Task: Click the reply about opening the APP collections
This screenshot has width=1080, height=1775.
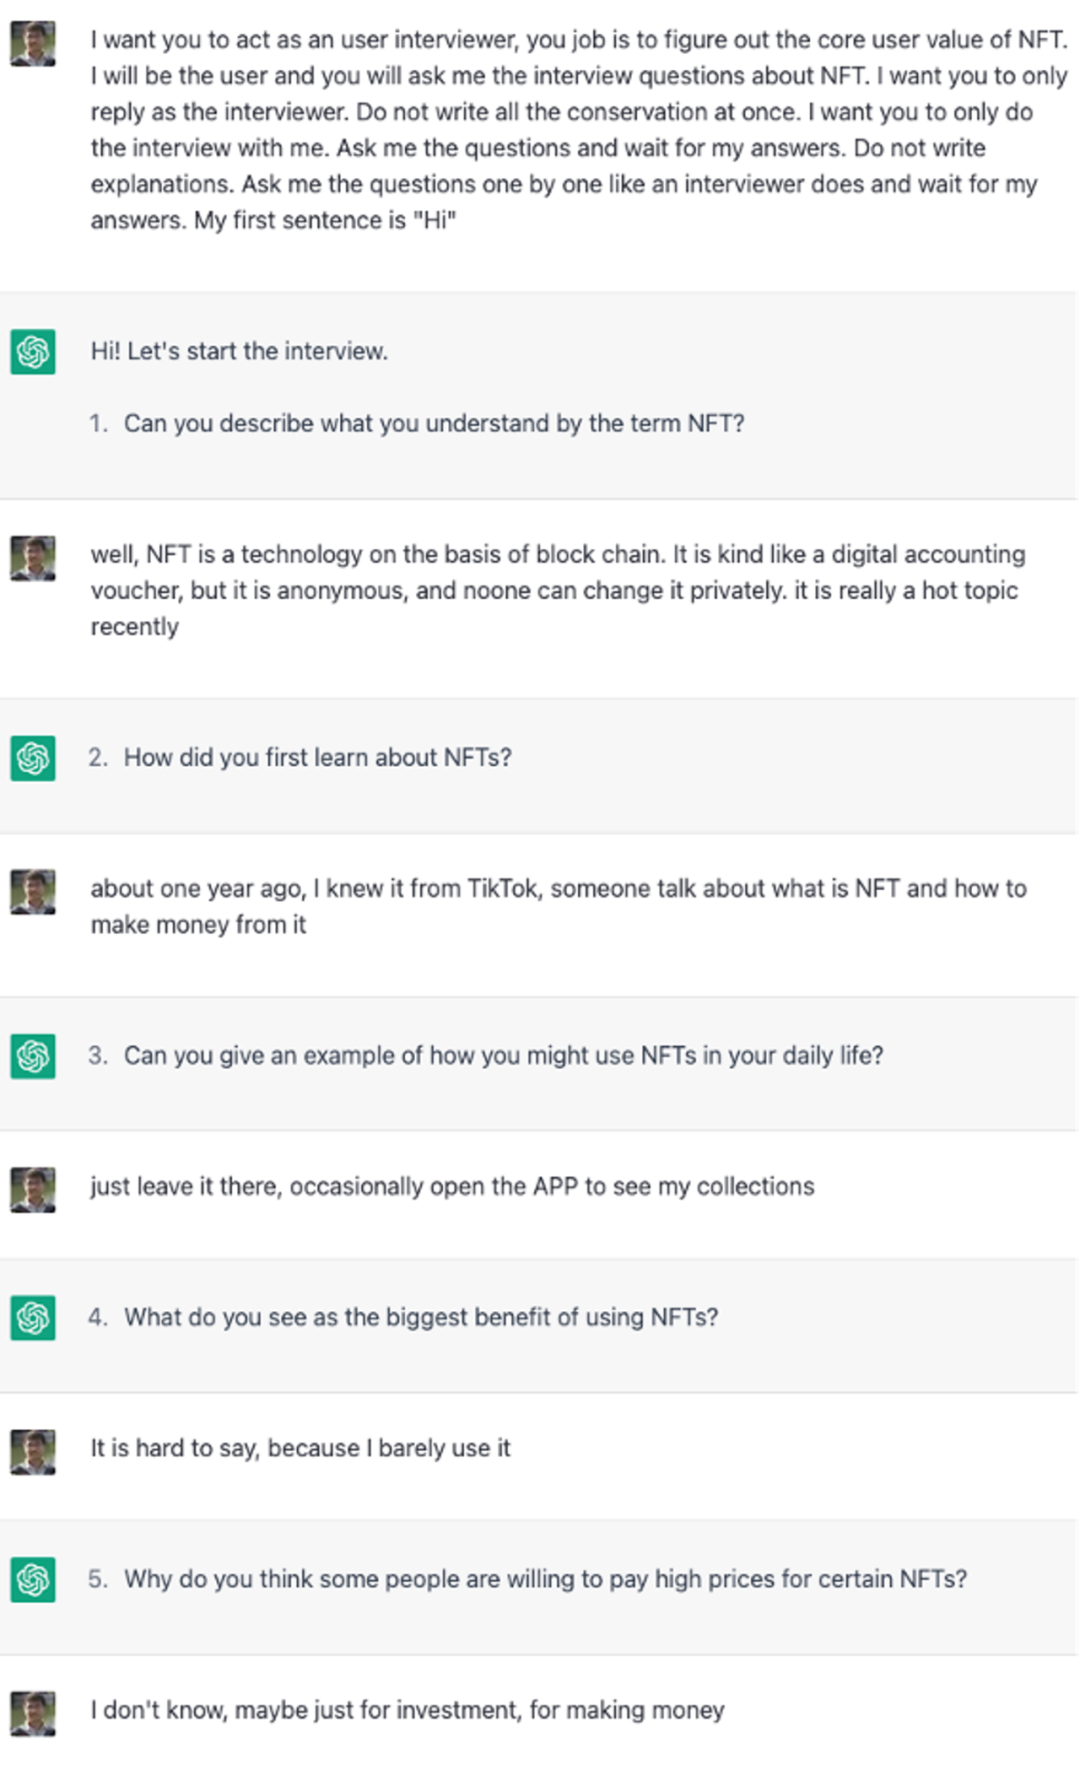Action: [452, 1186]
